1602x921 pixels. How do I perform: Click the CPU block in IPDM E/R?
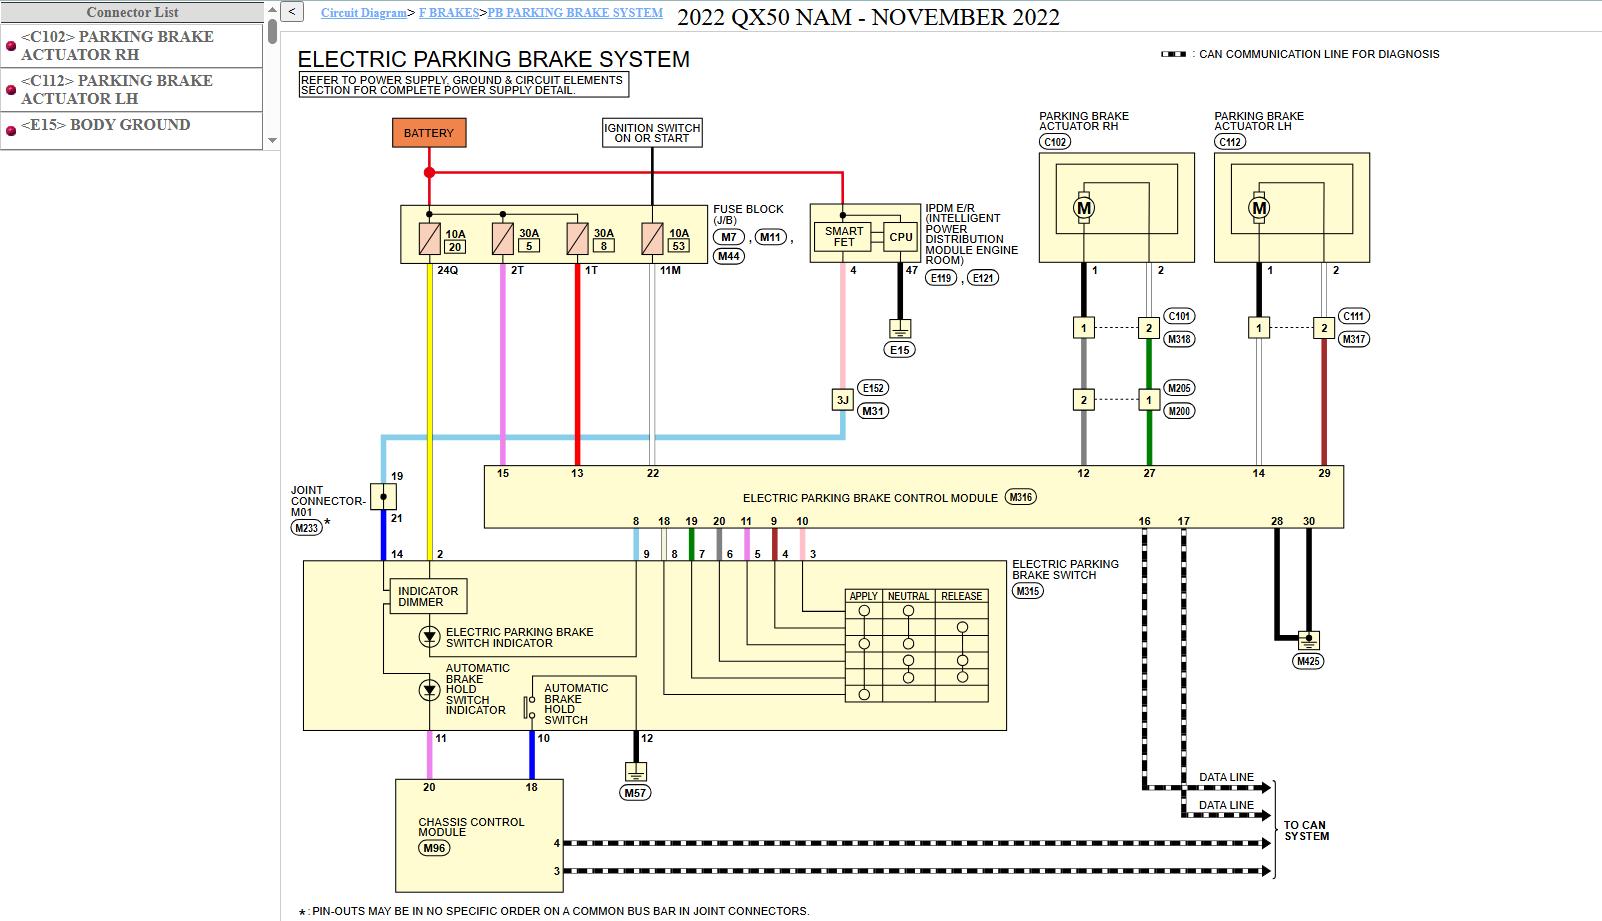[901, 237]
